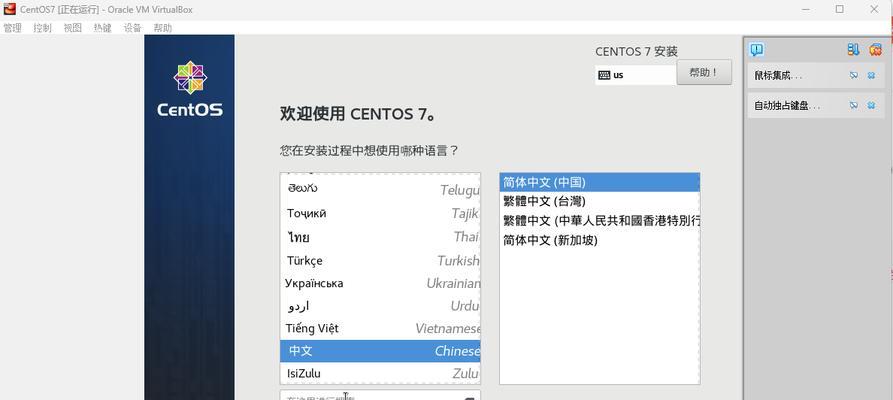Dismiss the 鼠标集成 notification
Screen dimensions: 893x400
point(871,75)
